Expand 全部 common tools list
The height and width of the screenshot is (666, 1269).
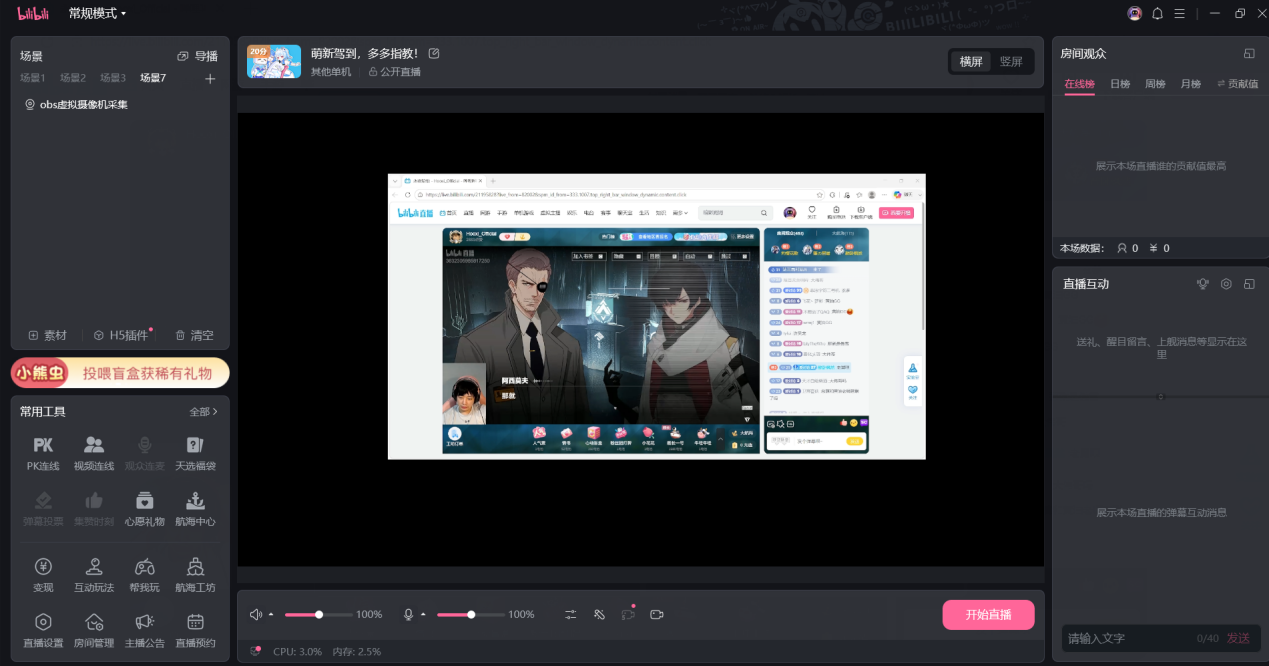point(203,411)
